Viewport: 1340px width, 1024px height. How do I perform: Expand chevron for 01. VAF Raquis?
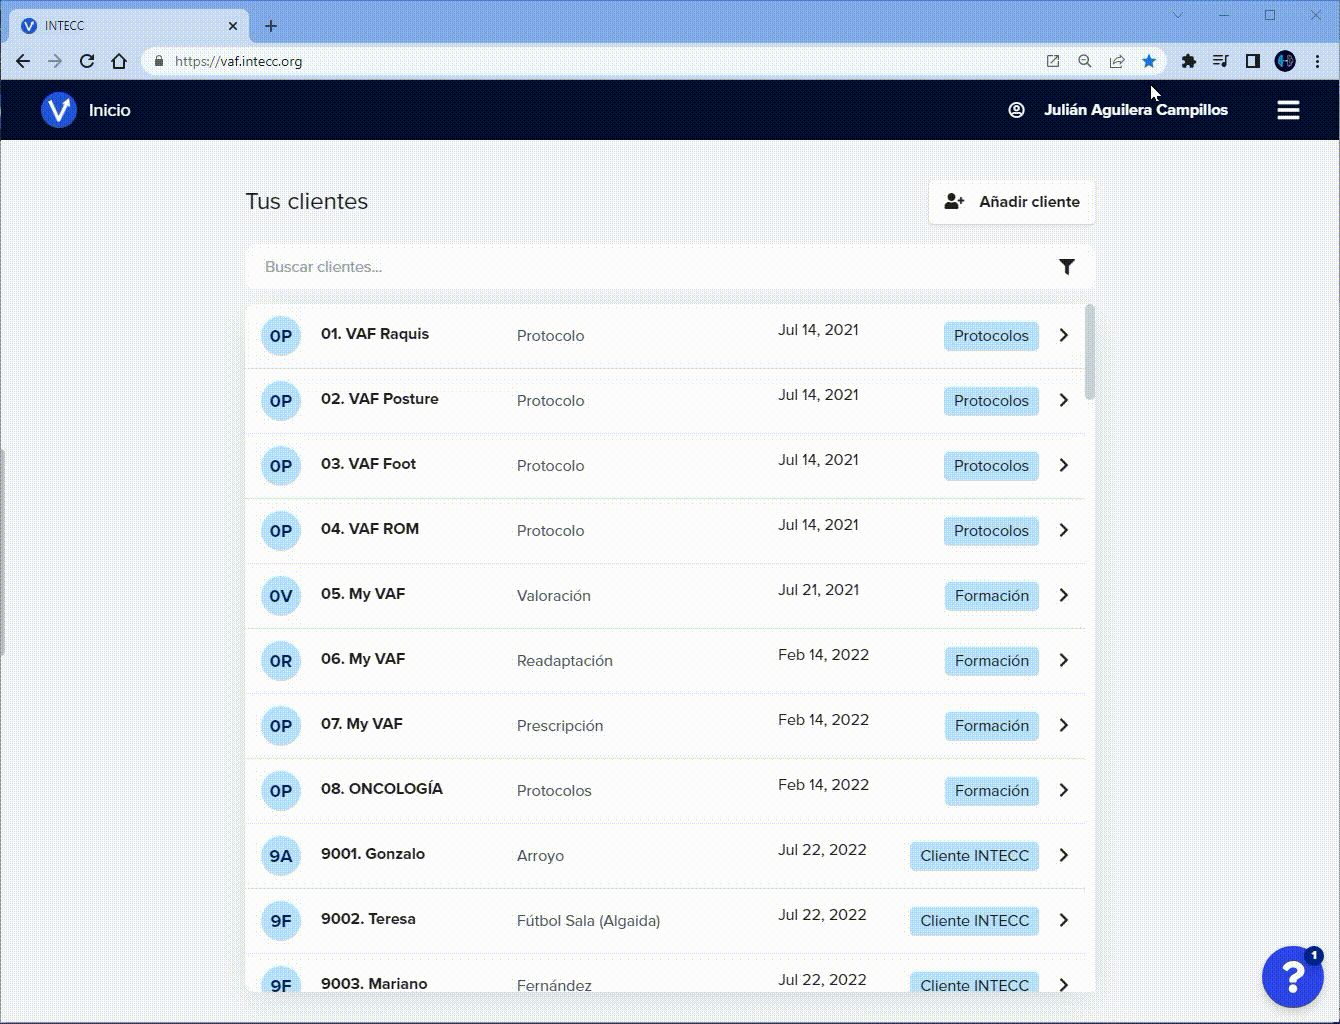(x=1064, y=335)
